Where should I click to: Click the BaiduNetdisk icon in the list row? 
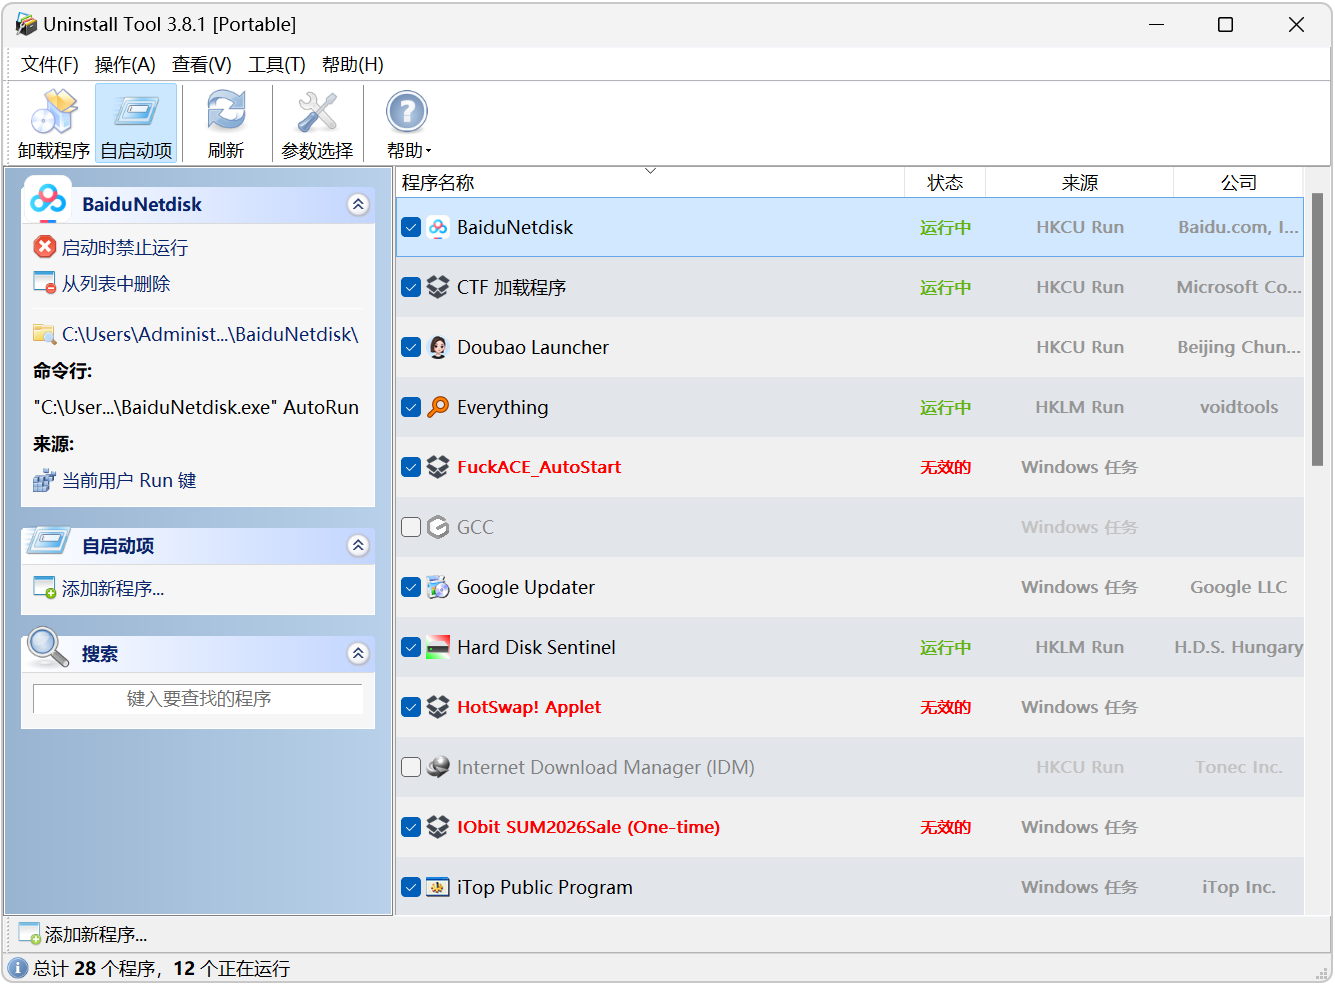[438, 227]
